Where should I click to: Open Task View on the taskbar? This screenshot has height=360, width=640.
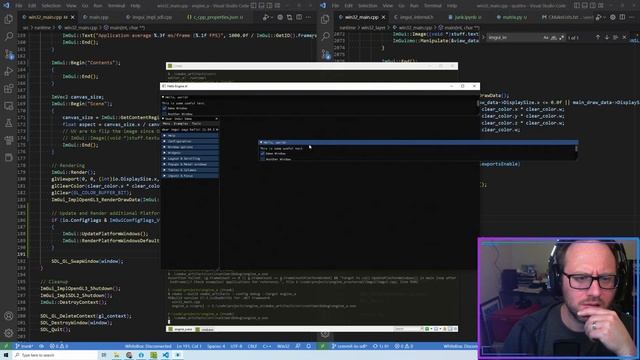point(104,355)
